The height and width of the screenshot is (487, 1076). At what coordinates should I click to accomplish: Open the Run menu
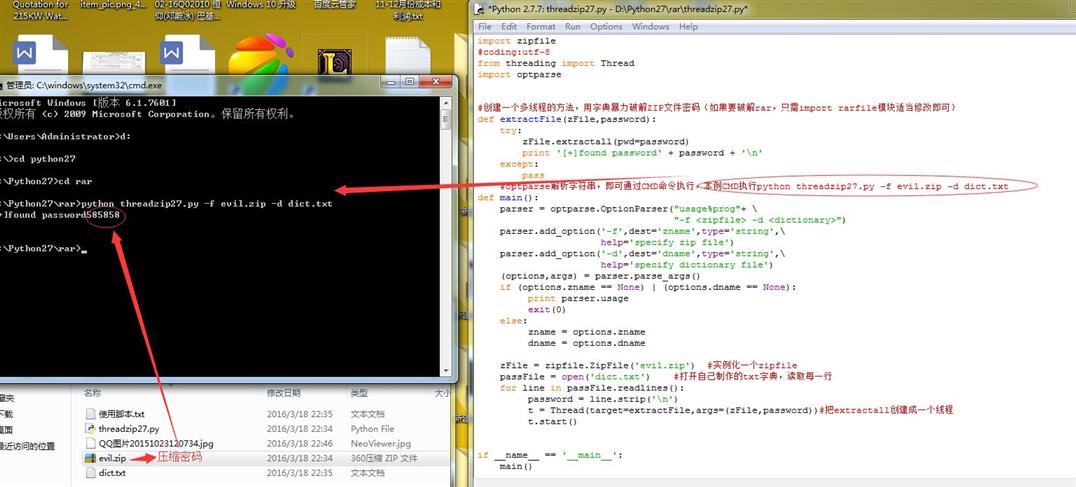pyautogui.click(x=572, y=27)
